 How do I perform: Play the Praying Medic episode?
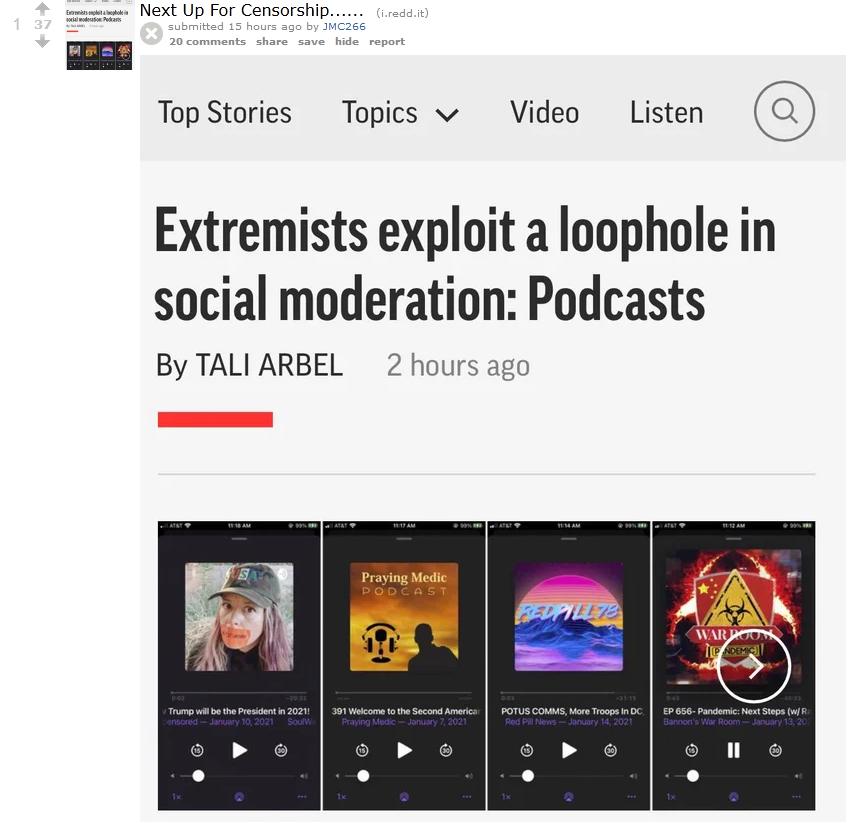click(x=404, y=750)
